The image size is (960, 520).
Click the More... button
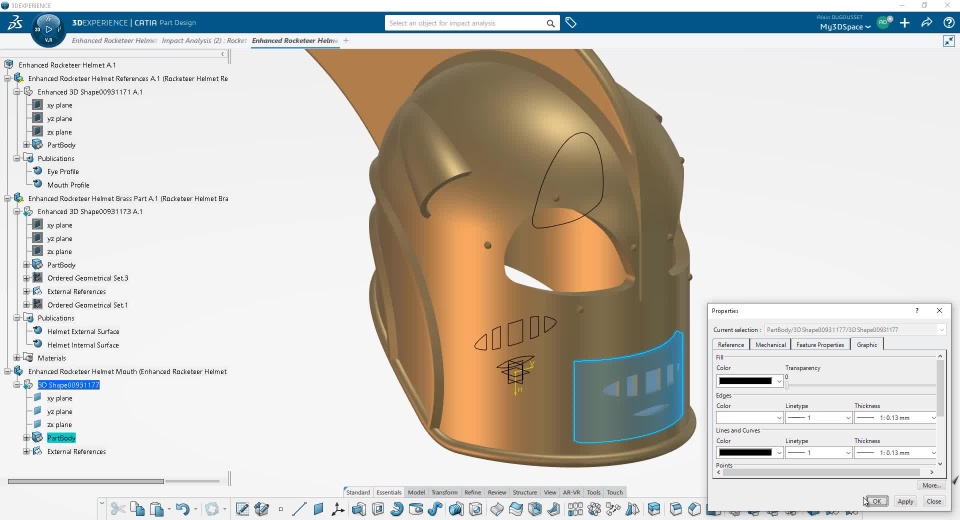tap(931, 485)
